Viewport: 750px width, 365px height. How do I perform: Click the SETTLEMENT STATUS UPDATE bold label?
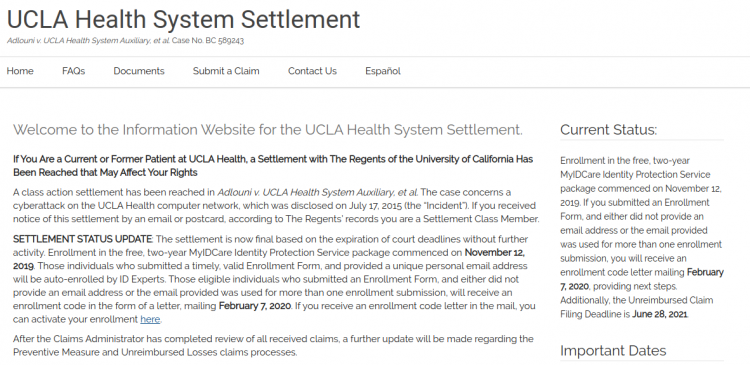(82, 239)
